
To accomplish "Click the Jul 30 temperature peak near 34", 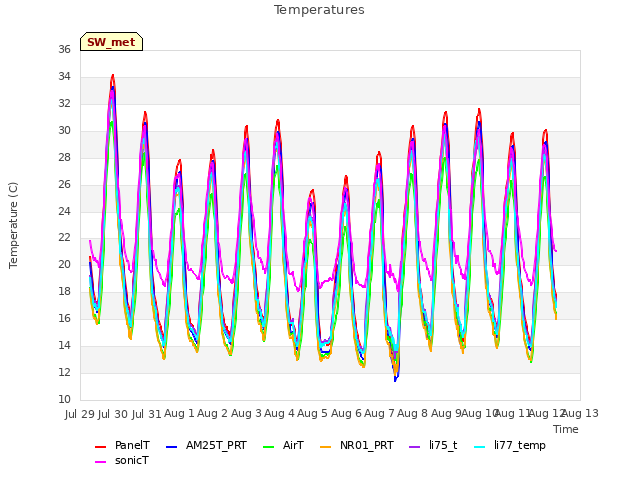I will [x=113, y=76].
